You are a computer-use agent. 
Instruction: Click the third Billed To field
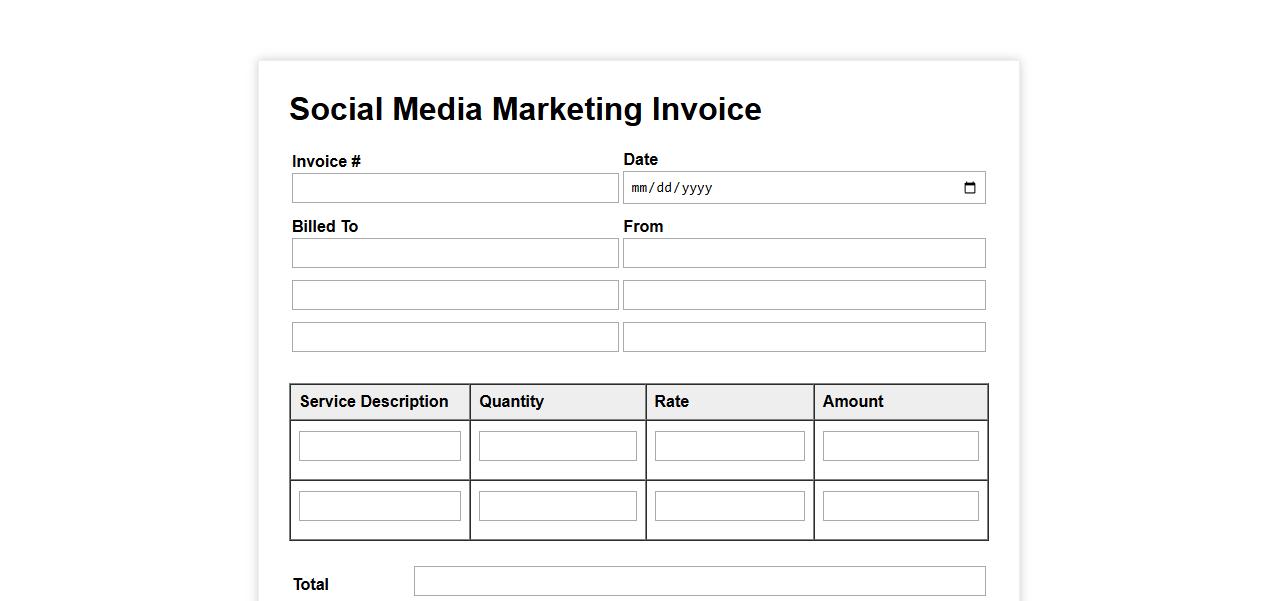455,337
